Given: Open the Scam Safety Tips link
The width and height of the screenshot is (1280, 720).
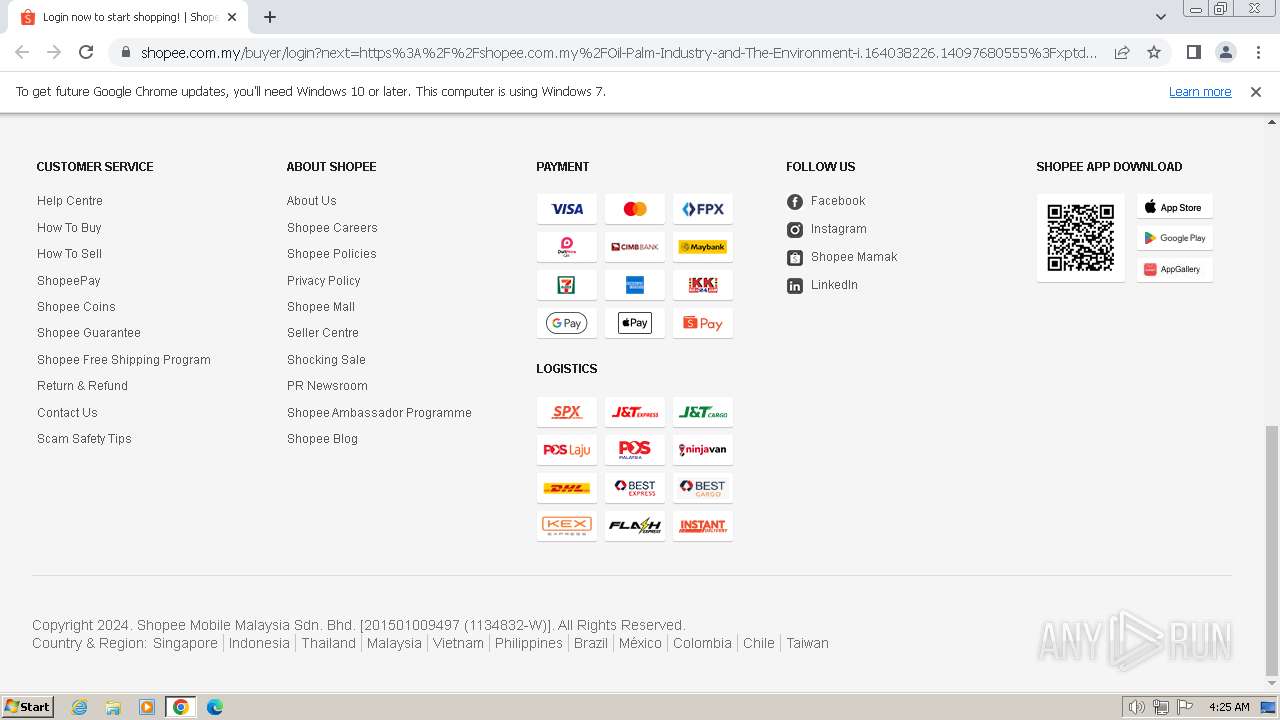Looking at the screenshot, I should tap(84, 439).
